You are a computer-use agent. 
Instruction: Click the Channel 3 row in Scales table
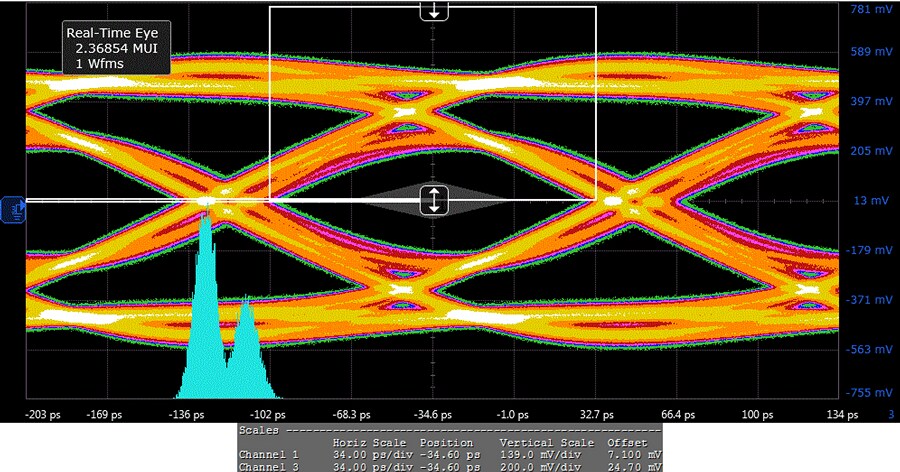click(449, 466)
